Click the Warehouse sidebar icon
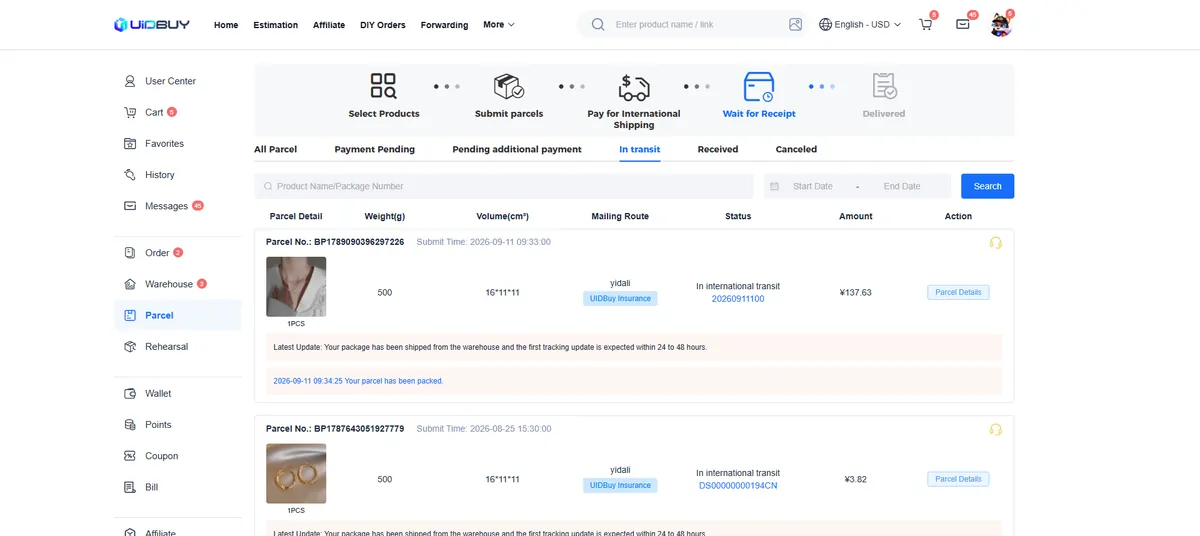Viewport: 1200px width, 536px height. click(130, 284)
